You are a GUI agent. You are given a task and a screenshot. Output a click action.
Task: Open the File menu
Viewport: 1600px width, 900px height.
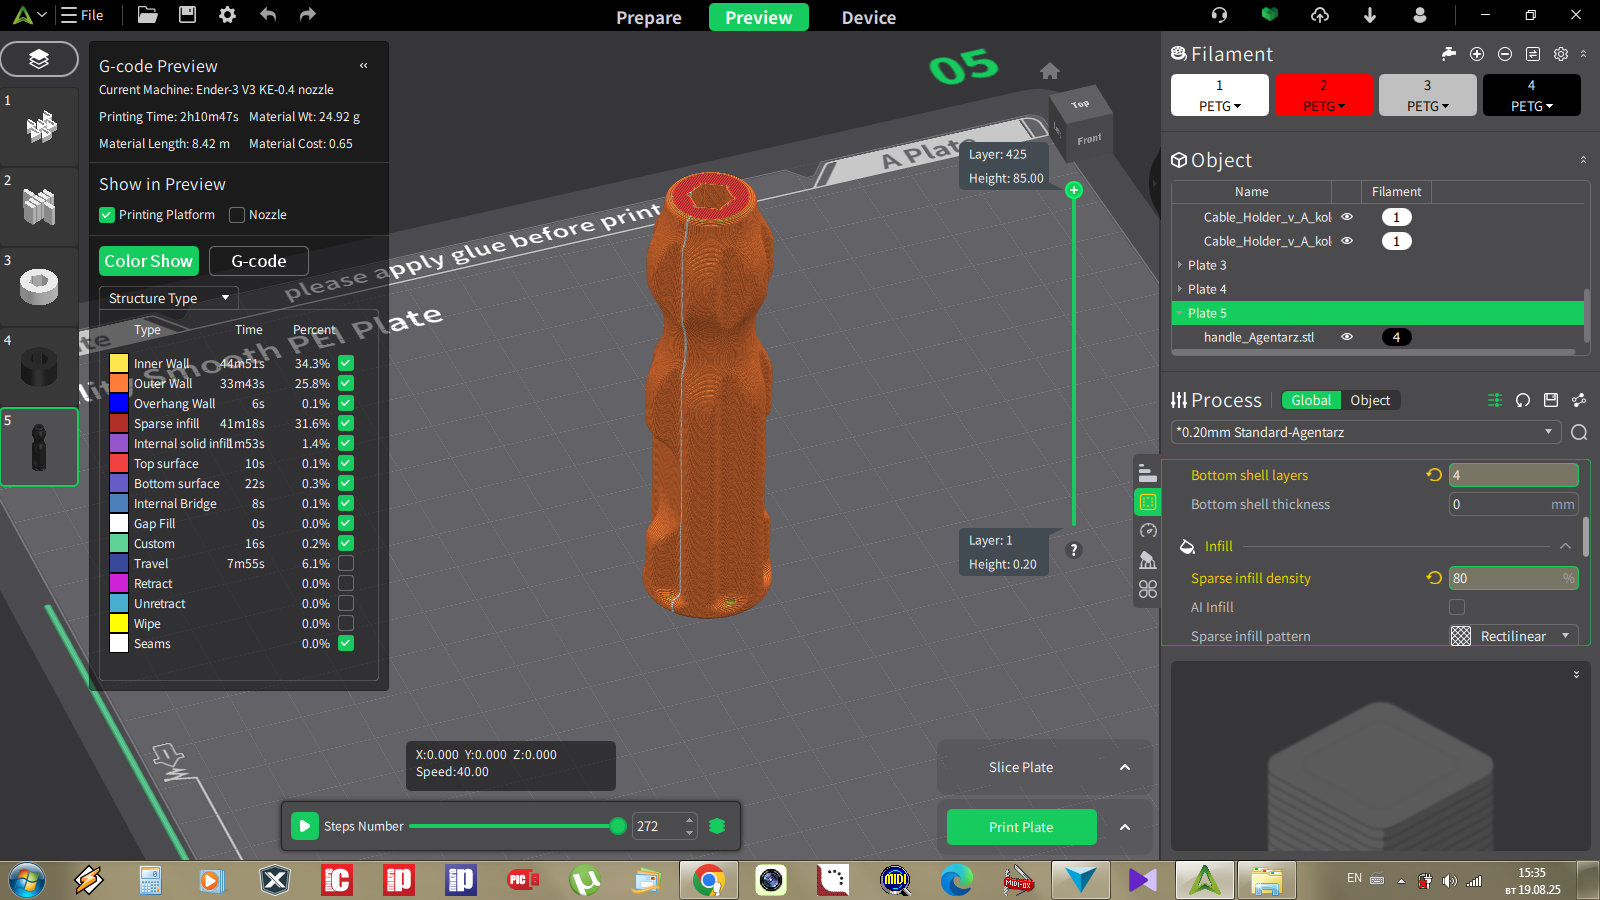click(82, 15)
